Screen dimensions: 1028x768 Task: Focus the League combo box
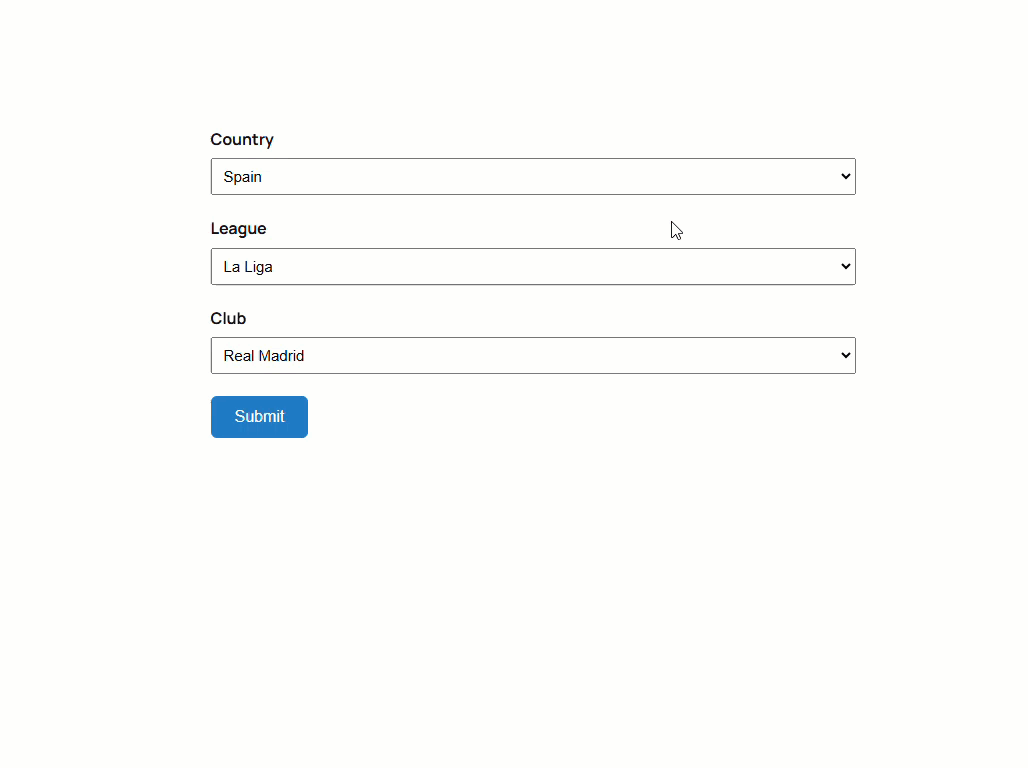point(533,266)
